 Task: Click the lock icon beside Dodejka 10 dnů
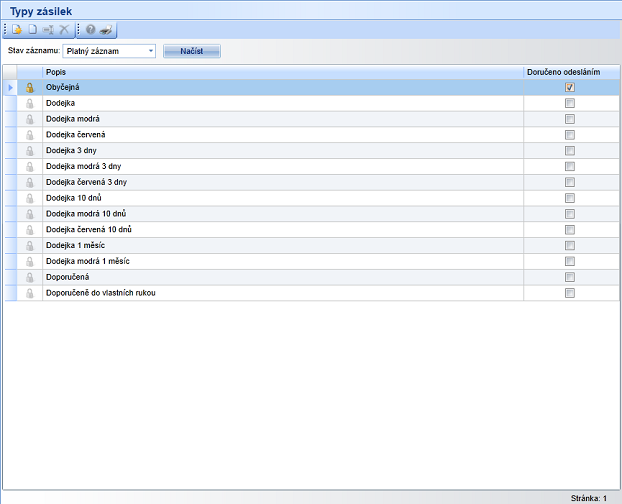(x=30, y=198)
